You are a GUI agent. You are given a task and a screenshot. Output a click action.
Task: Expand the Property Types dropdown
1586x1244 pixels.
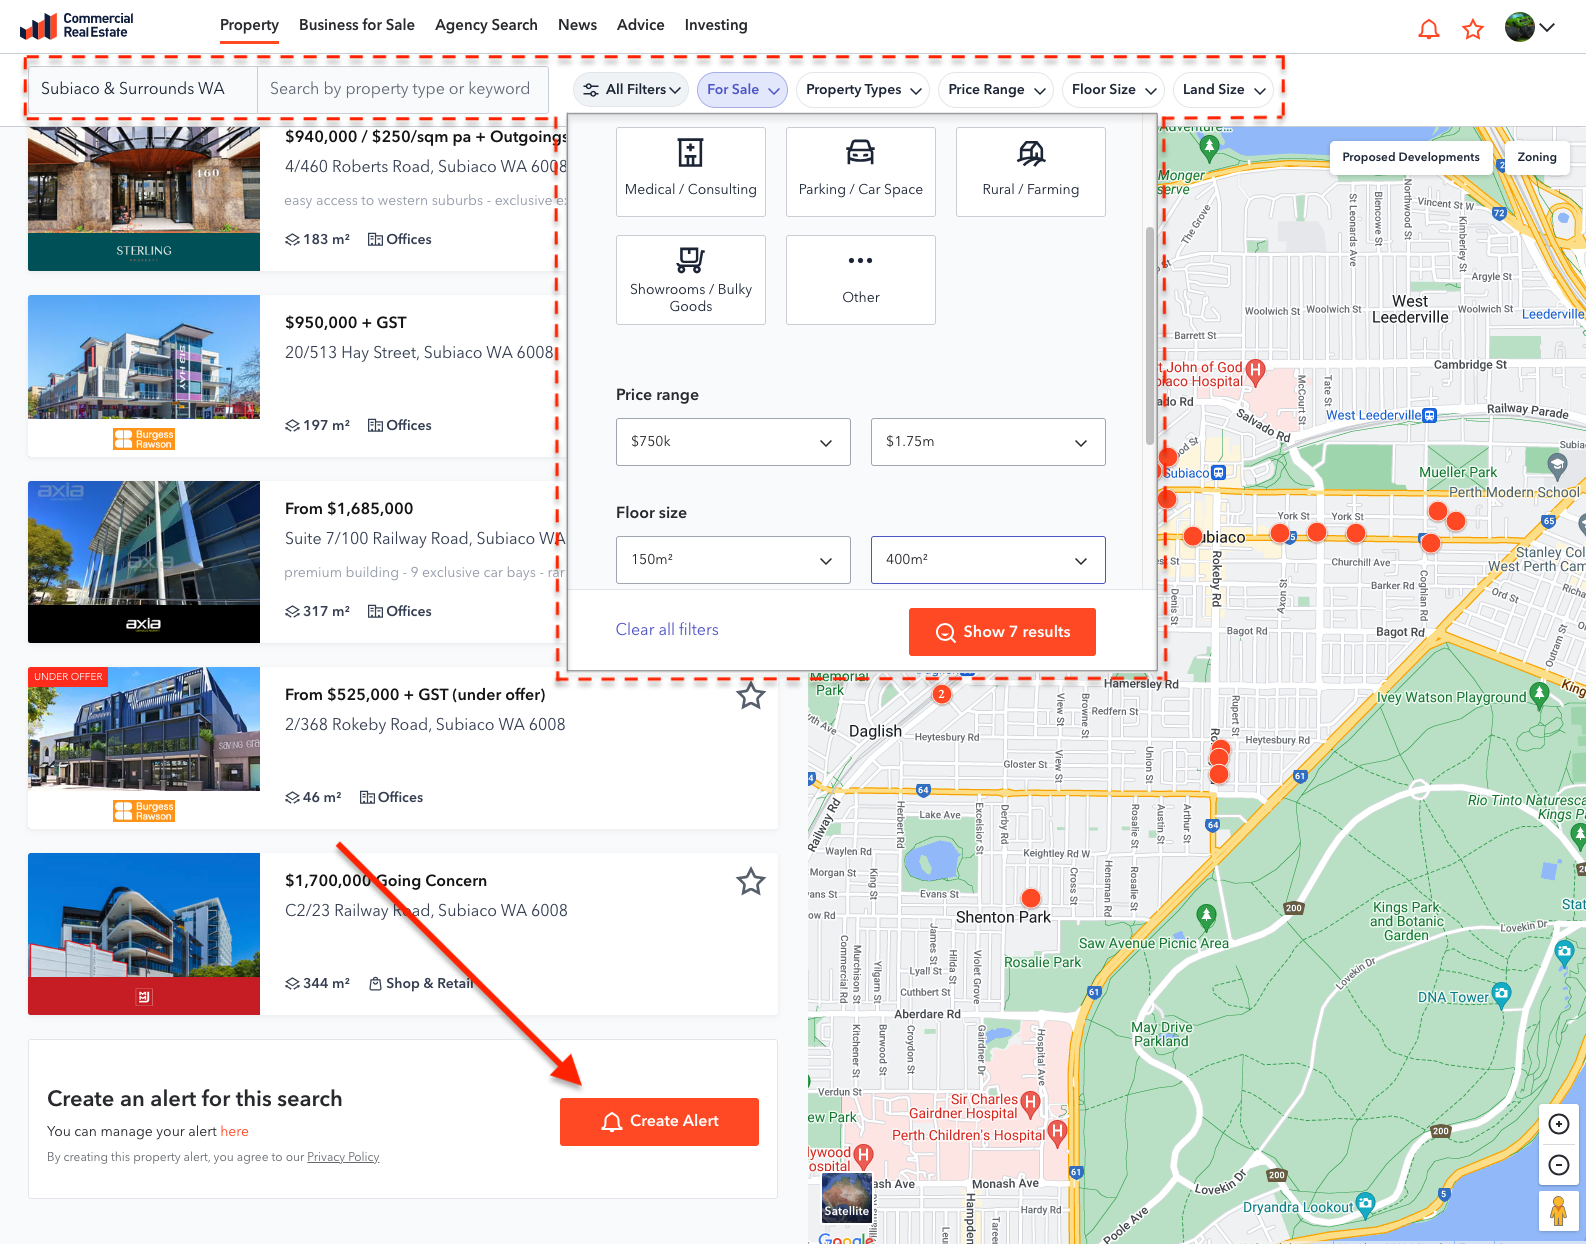[x=863, y=90]
